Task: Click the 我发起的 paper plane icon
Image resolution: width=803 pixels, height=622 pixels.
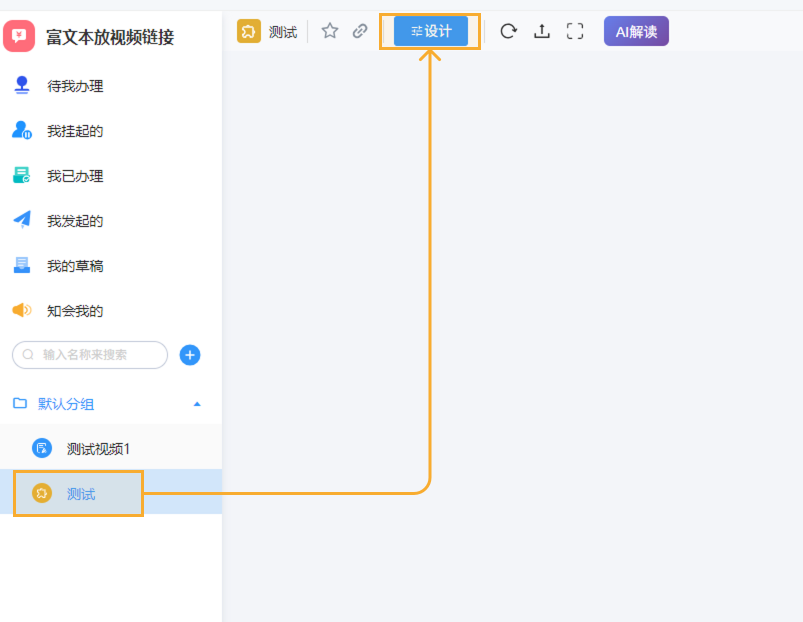Action: [22, 220]
